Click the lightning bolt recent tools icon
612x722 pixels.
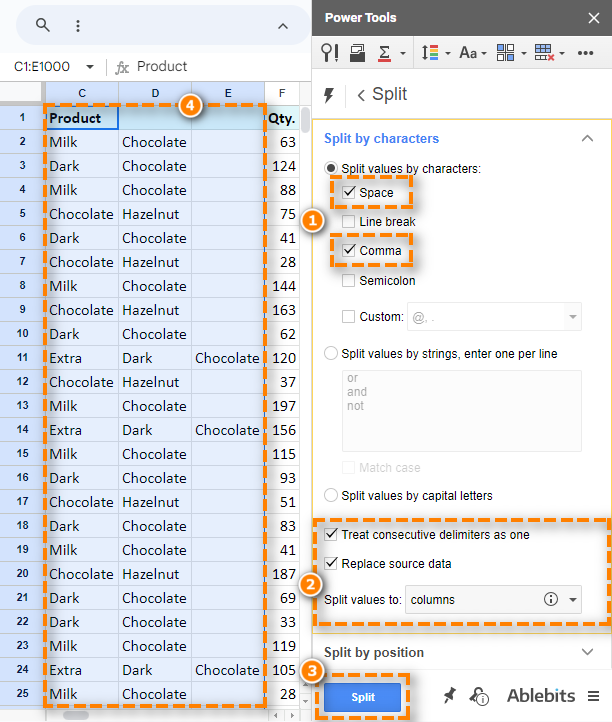point(329,95)
